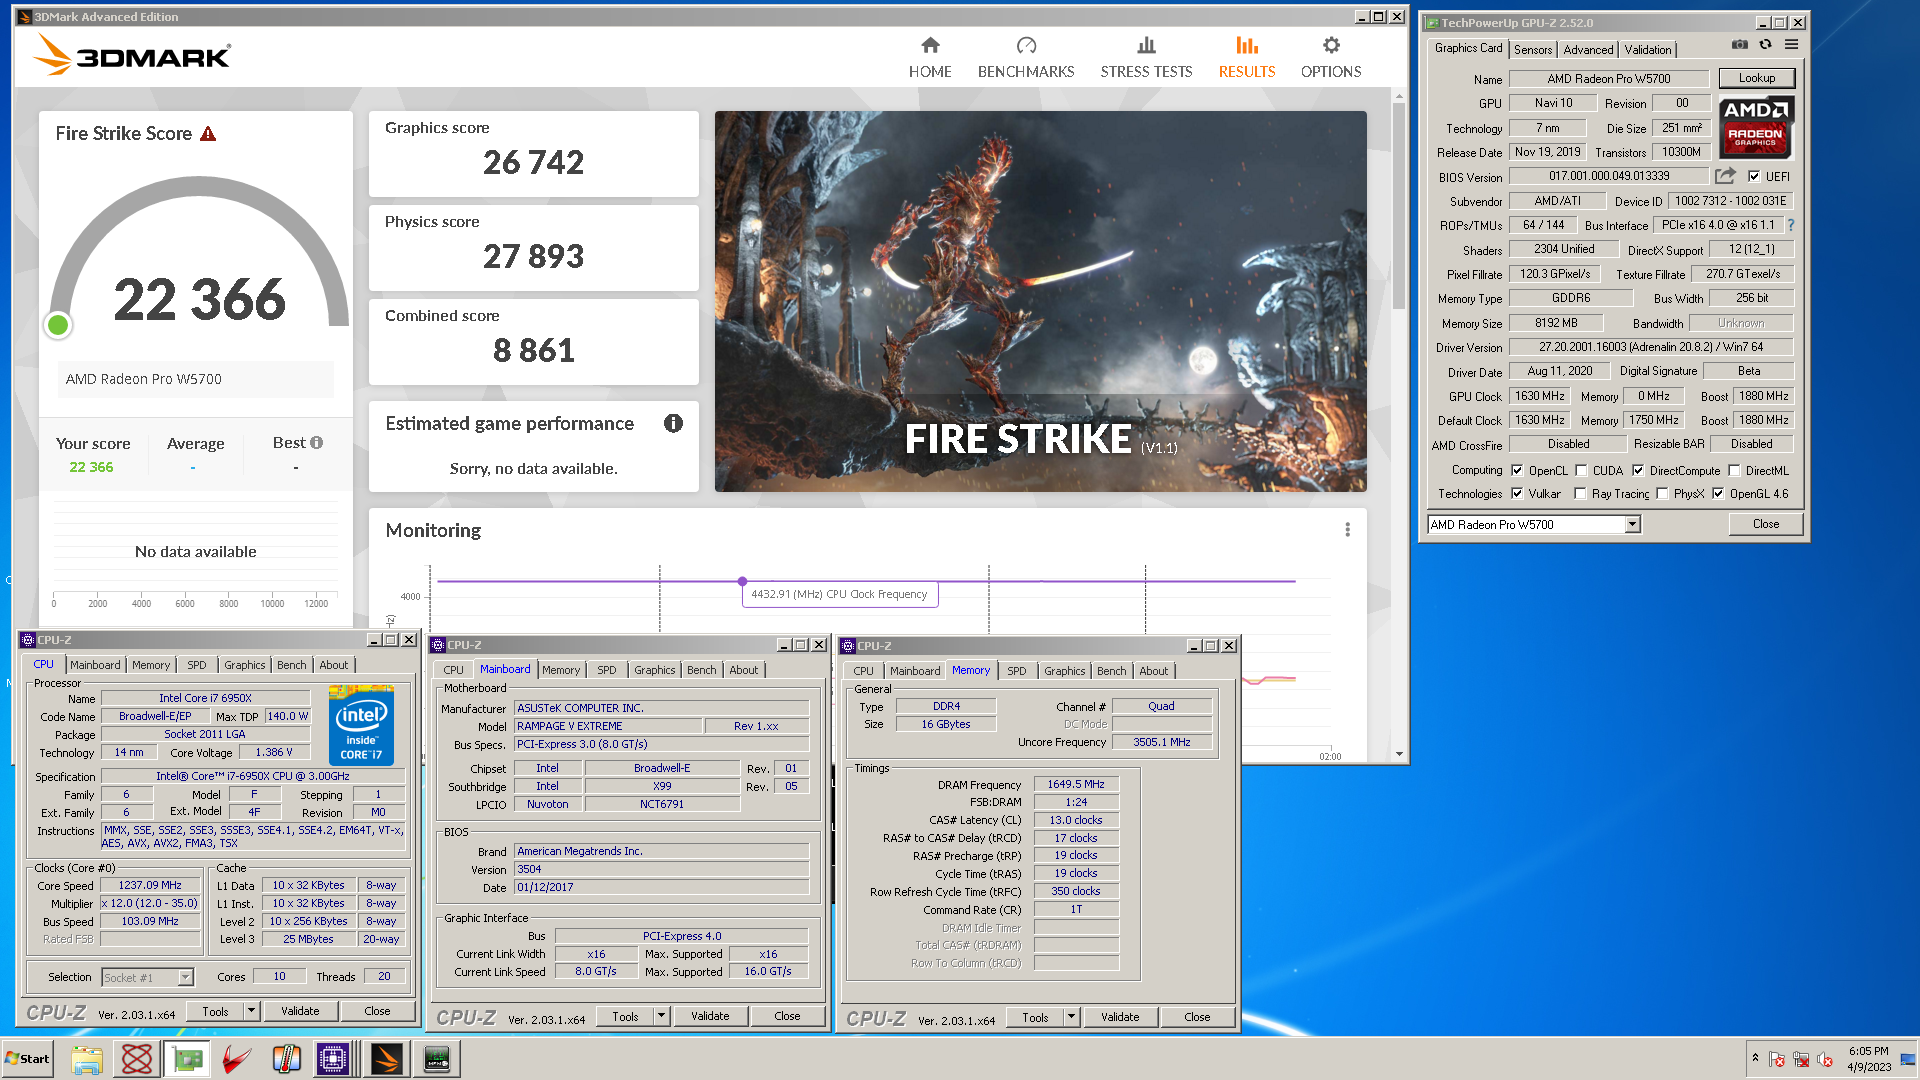Expand Tools dropdown in CPU-Z Mainboard window
1920x1080 pixels.
pos(661,1016)
